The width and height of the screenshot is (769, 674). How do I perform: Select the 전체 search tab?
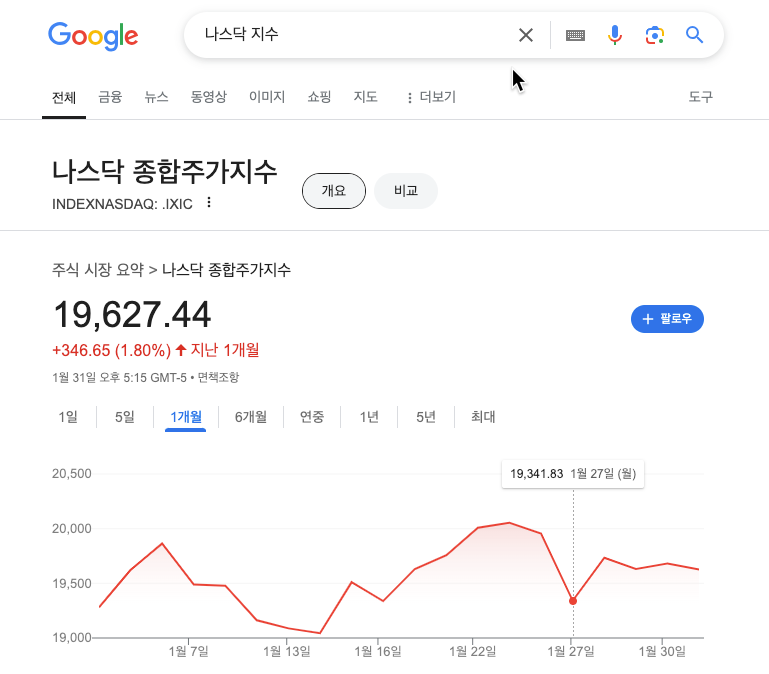tap(64, 98)
